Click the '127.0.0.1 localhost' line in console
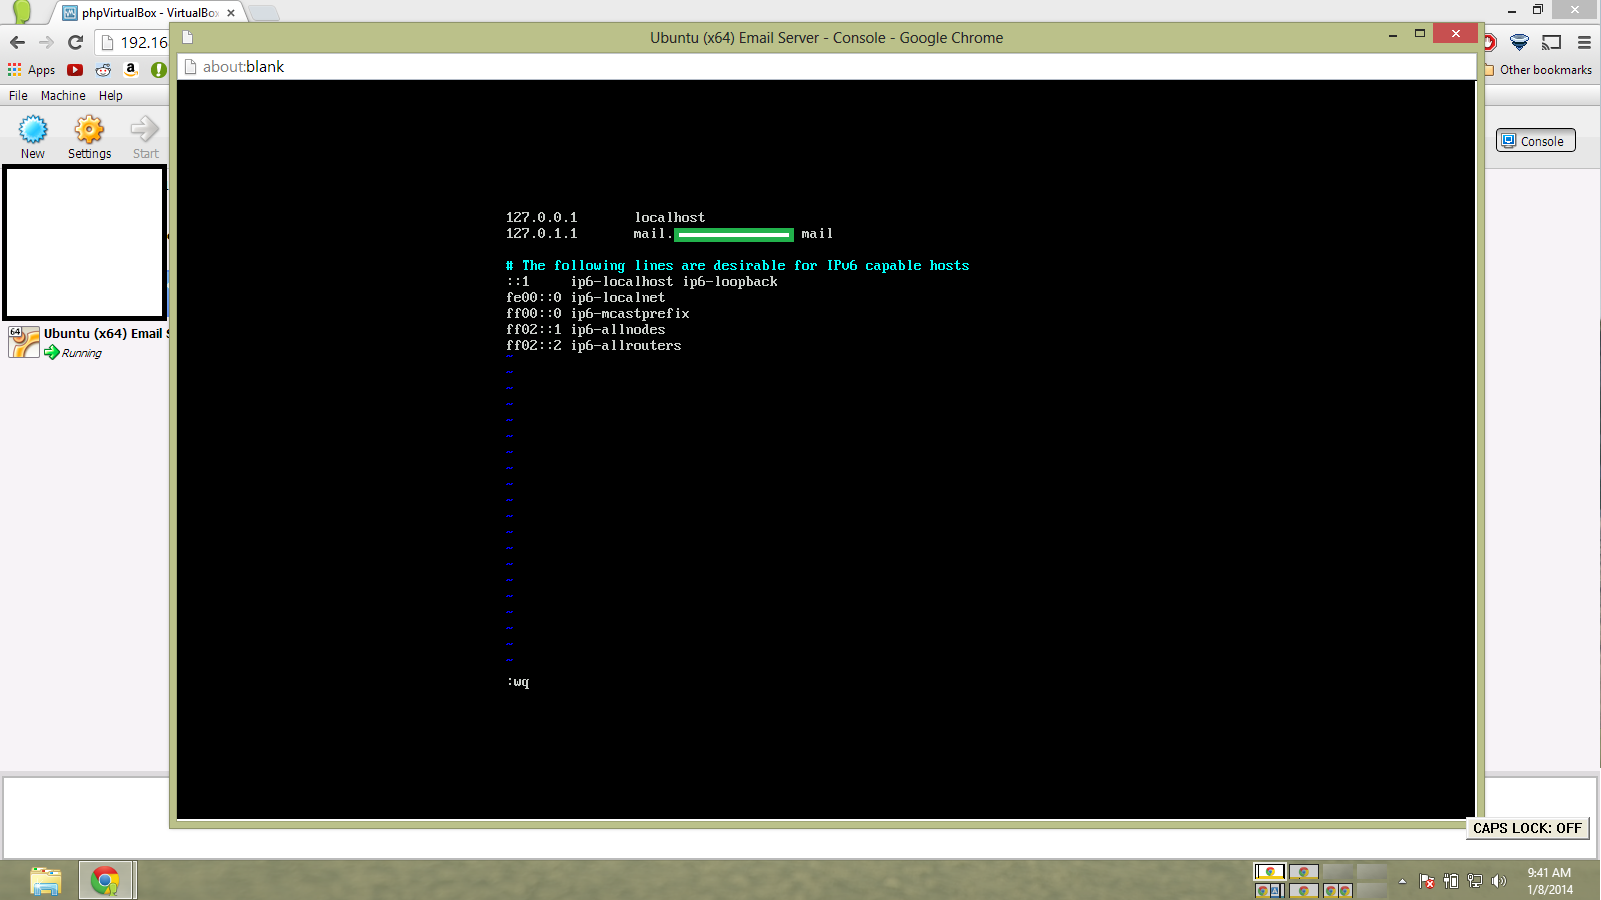Image resolution: width=1601 pixels, height=900 pixels. (x=605, y=217)
